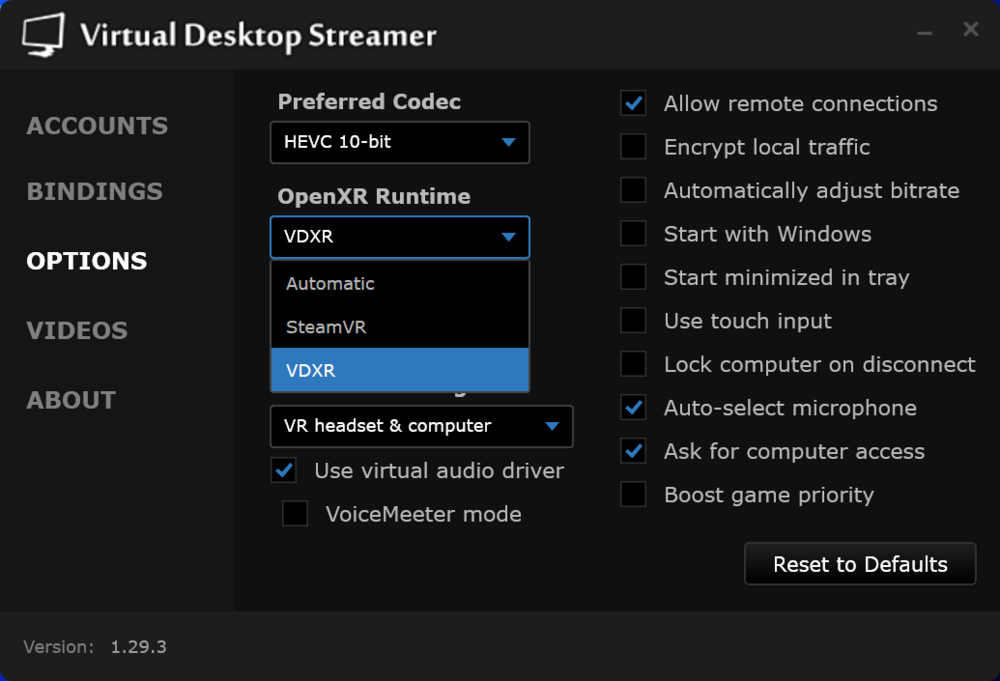Enable Encrypt local traffic
The height and width of the screenshot is (681, 1000).
click(x=633, y=147)
